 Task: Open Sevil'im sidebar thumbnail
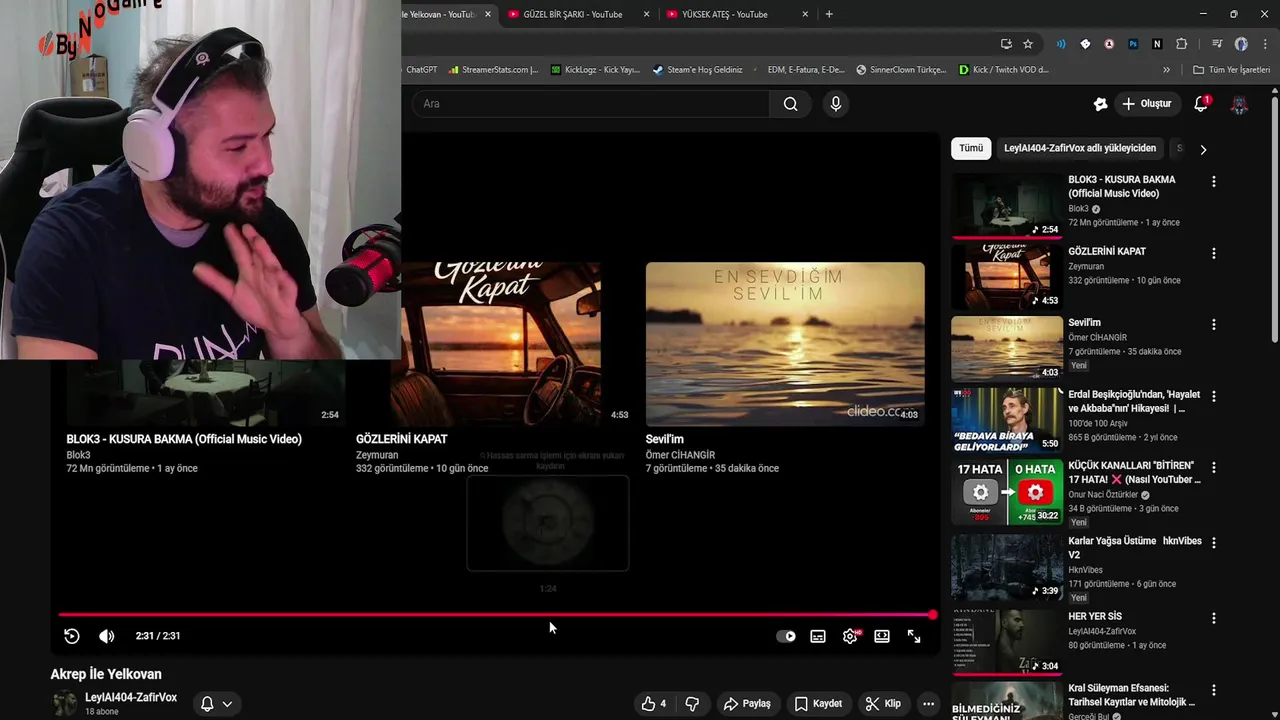pyautogui.click(x=1007, y=348)
